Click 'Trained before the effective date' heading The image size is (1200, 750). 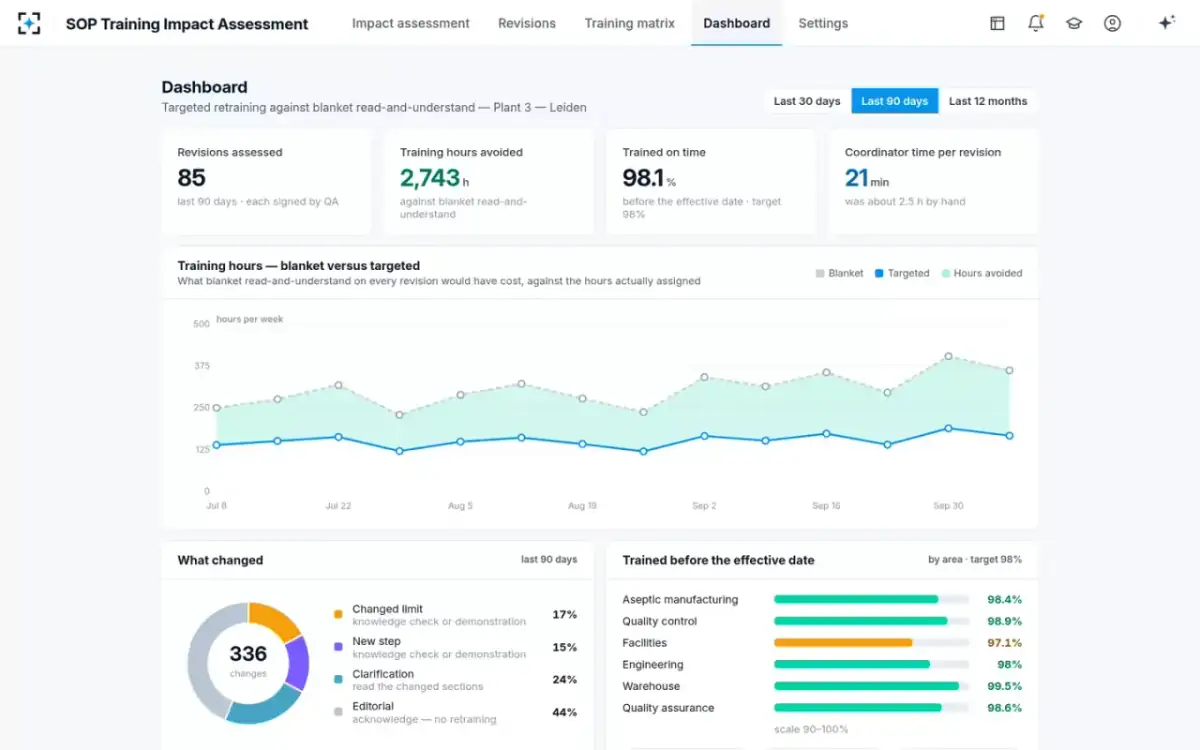click(719, 560)
